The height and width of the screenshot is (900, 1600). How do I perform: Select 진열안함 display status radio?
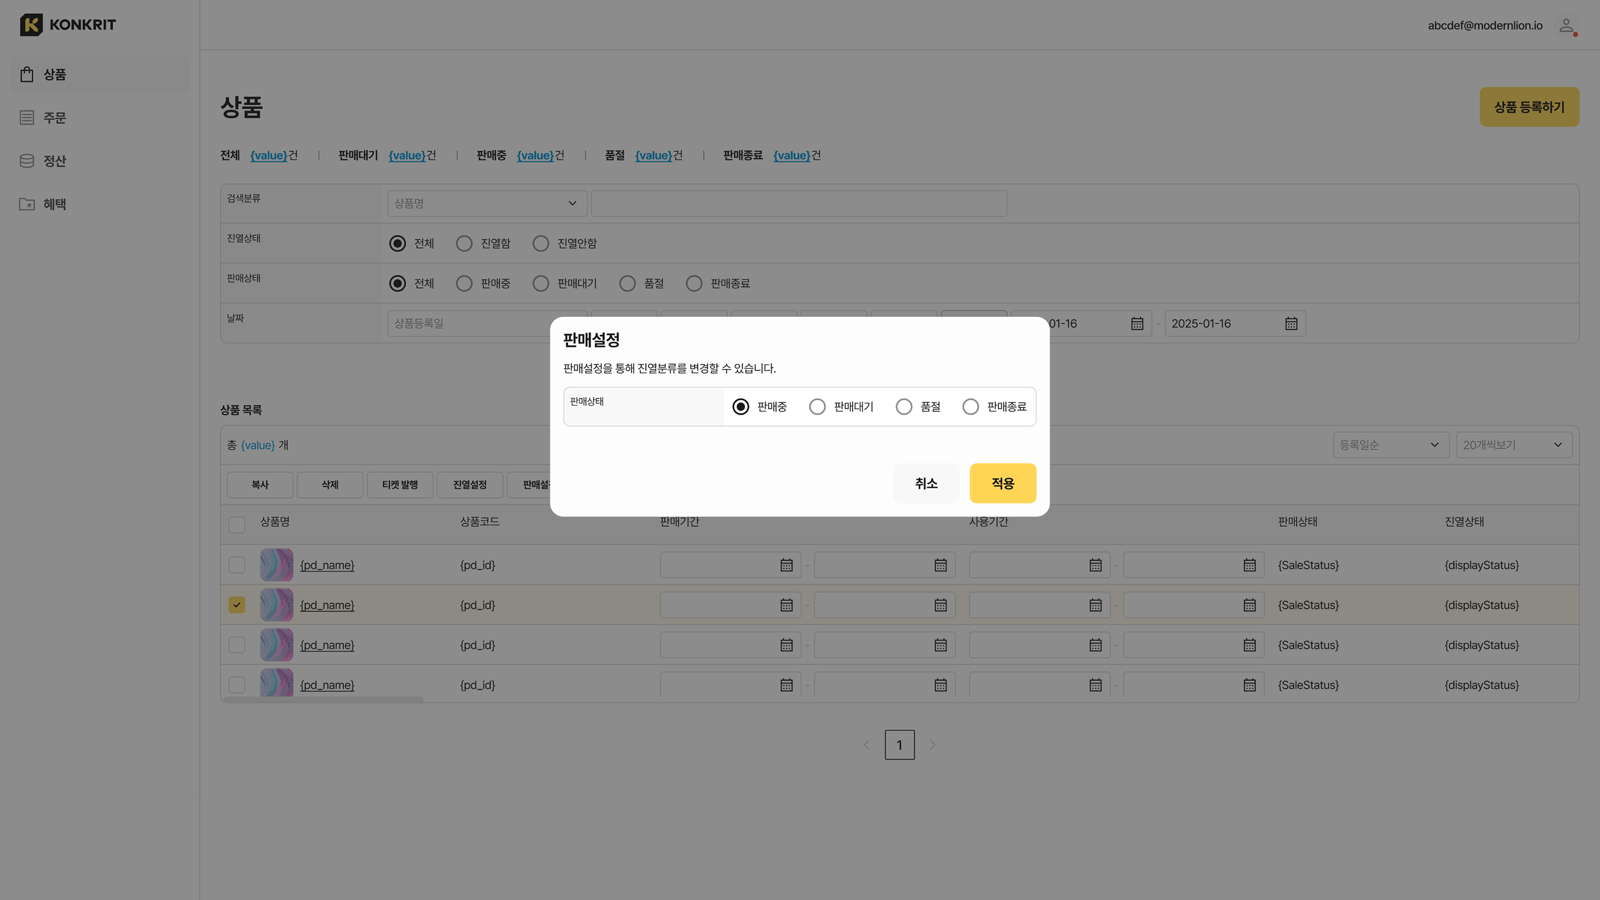[541, 243]
